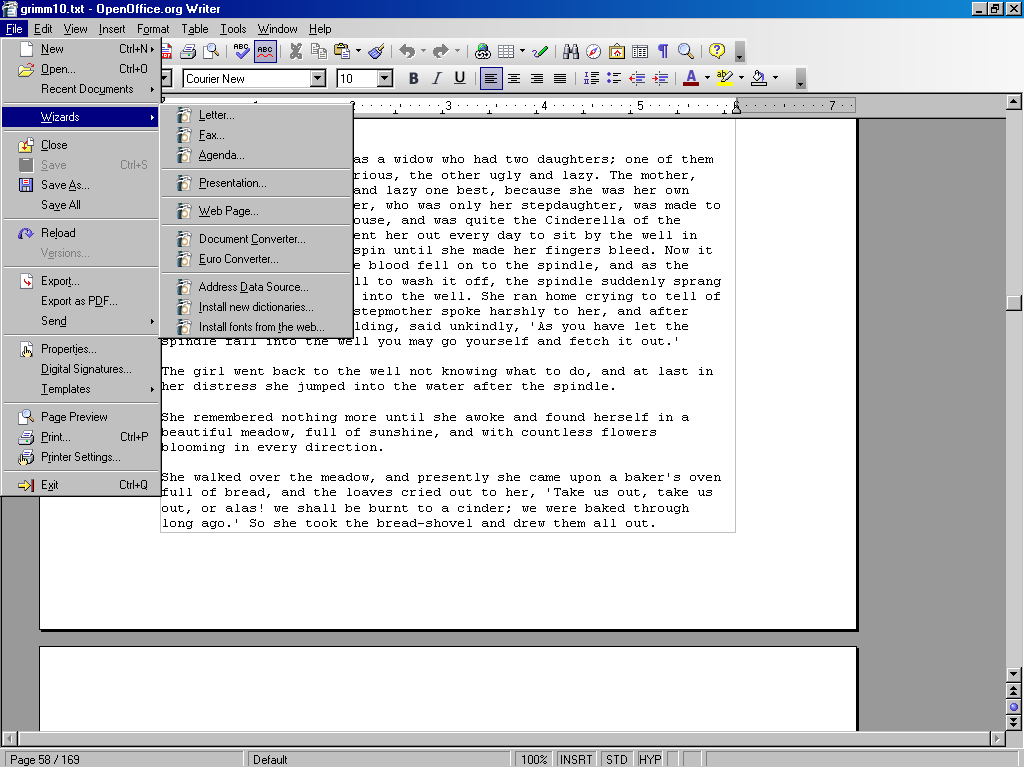This screenshot has height=768, width=1024.
Task: Click the Redo arrow icon
Action: click(x=441, y=51)
